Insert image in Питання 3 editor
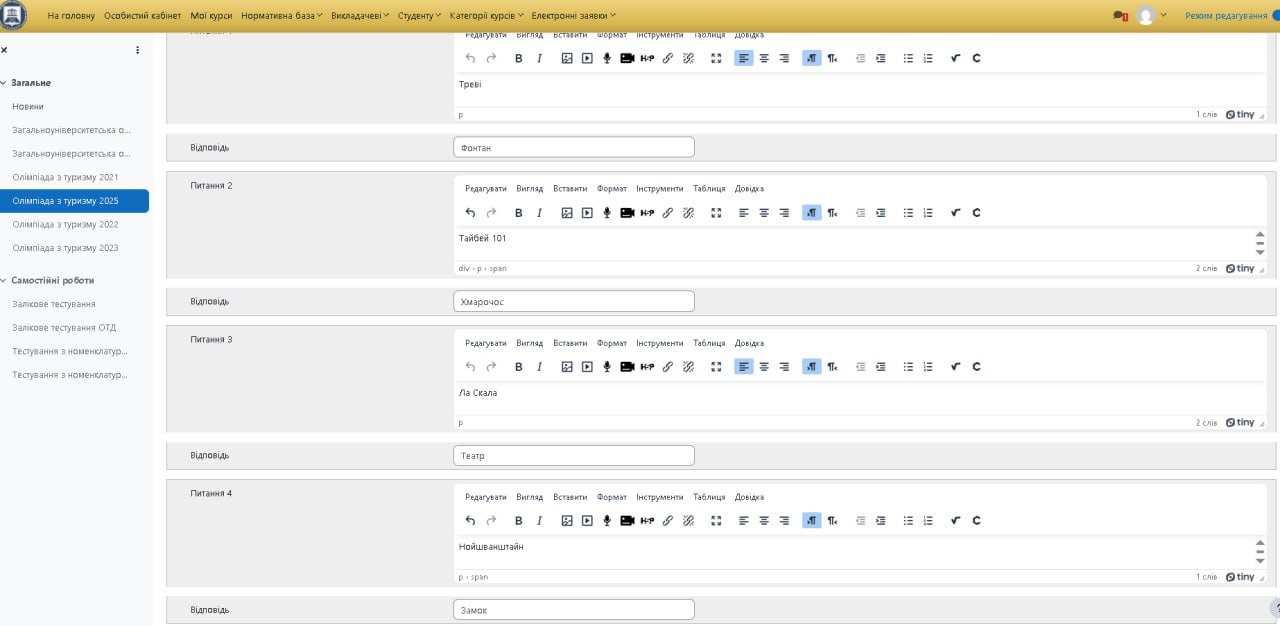Screen dimensions: 1280x626 [x=566, y=366]
